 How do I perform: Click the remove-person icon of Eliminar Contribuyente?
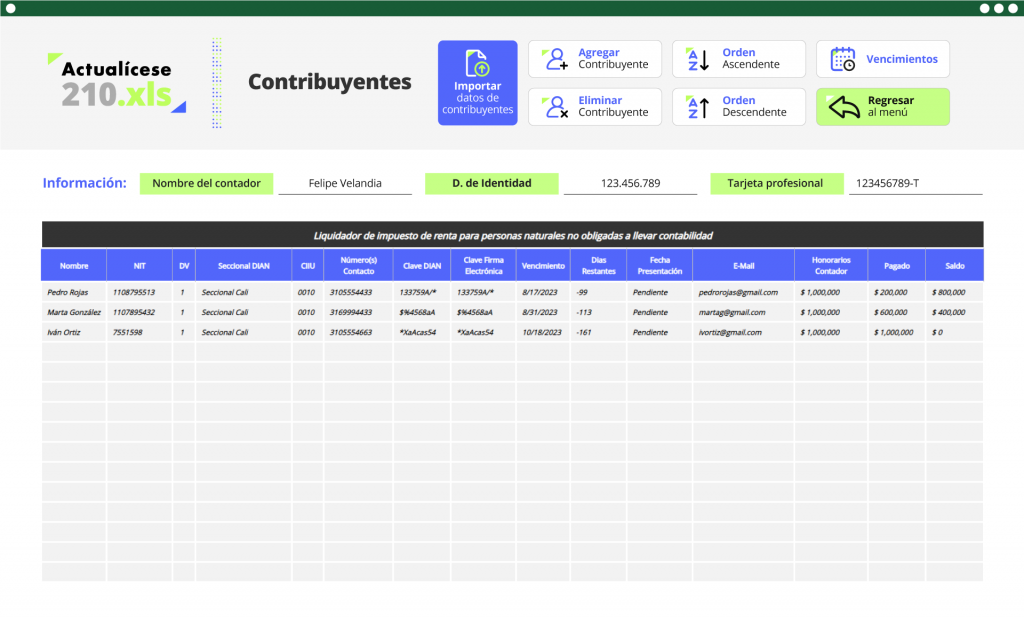pyautogui.click(x=555, y=106)
